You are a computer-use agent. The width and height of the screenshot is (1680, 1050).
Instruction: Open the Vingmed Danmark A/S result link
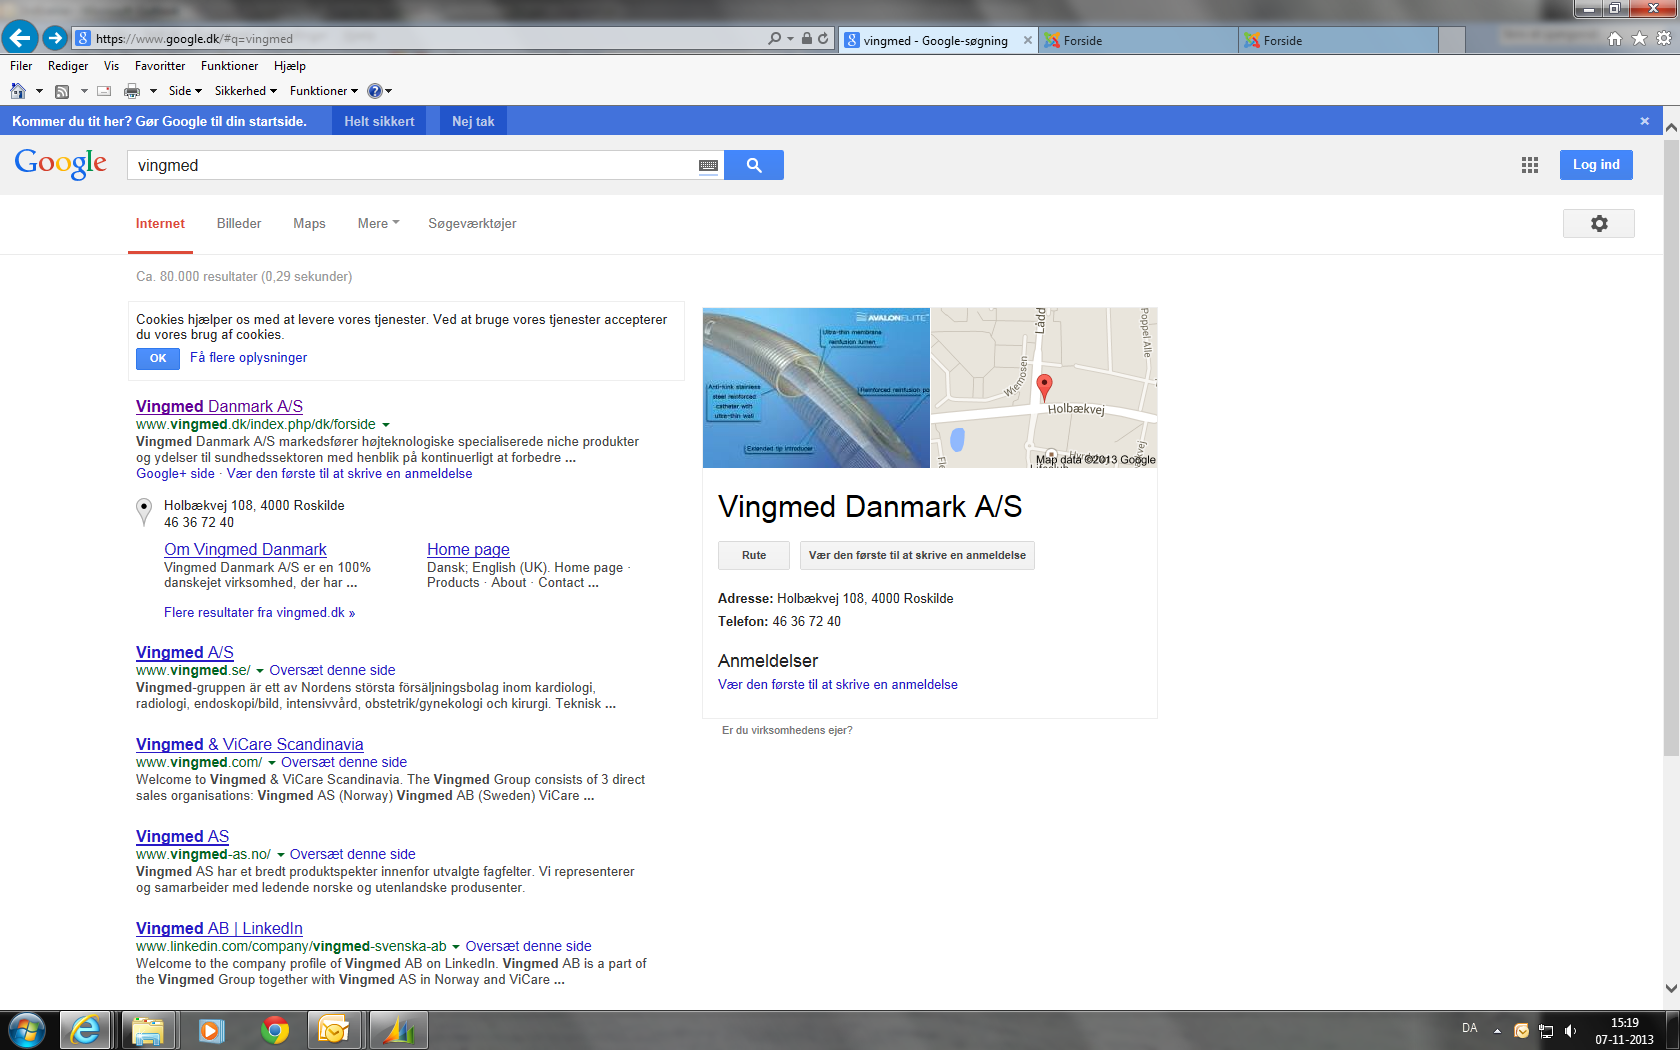pos(219,406)
